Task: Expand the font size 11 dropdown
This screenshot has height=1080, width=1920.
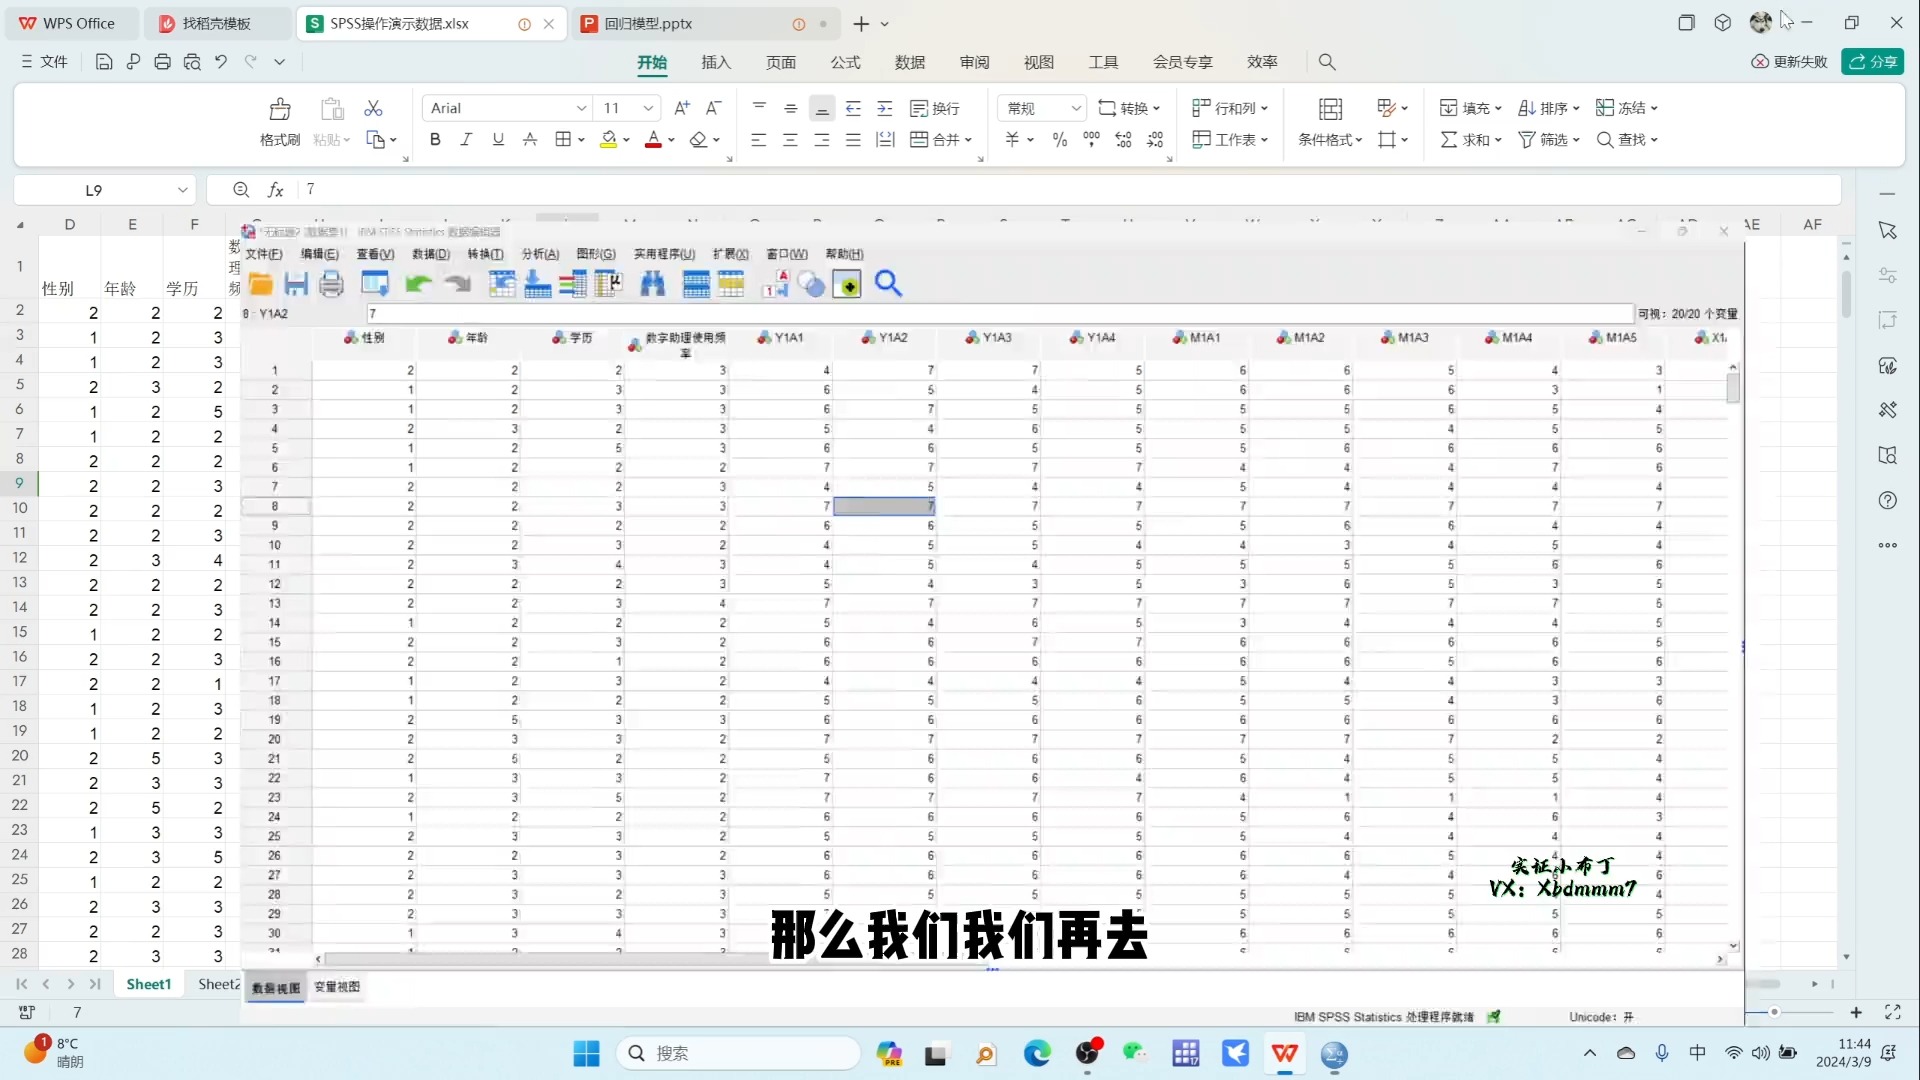Action: [x=648, y=108]
